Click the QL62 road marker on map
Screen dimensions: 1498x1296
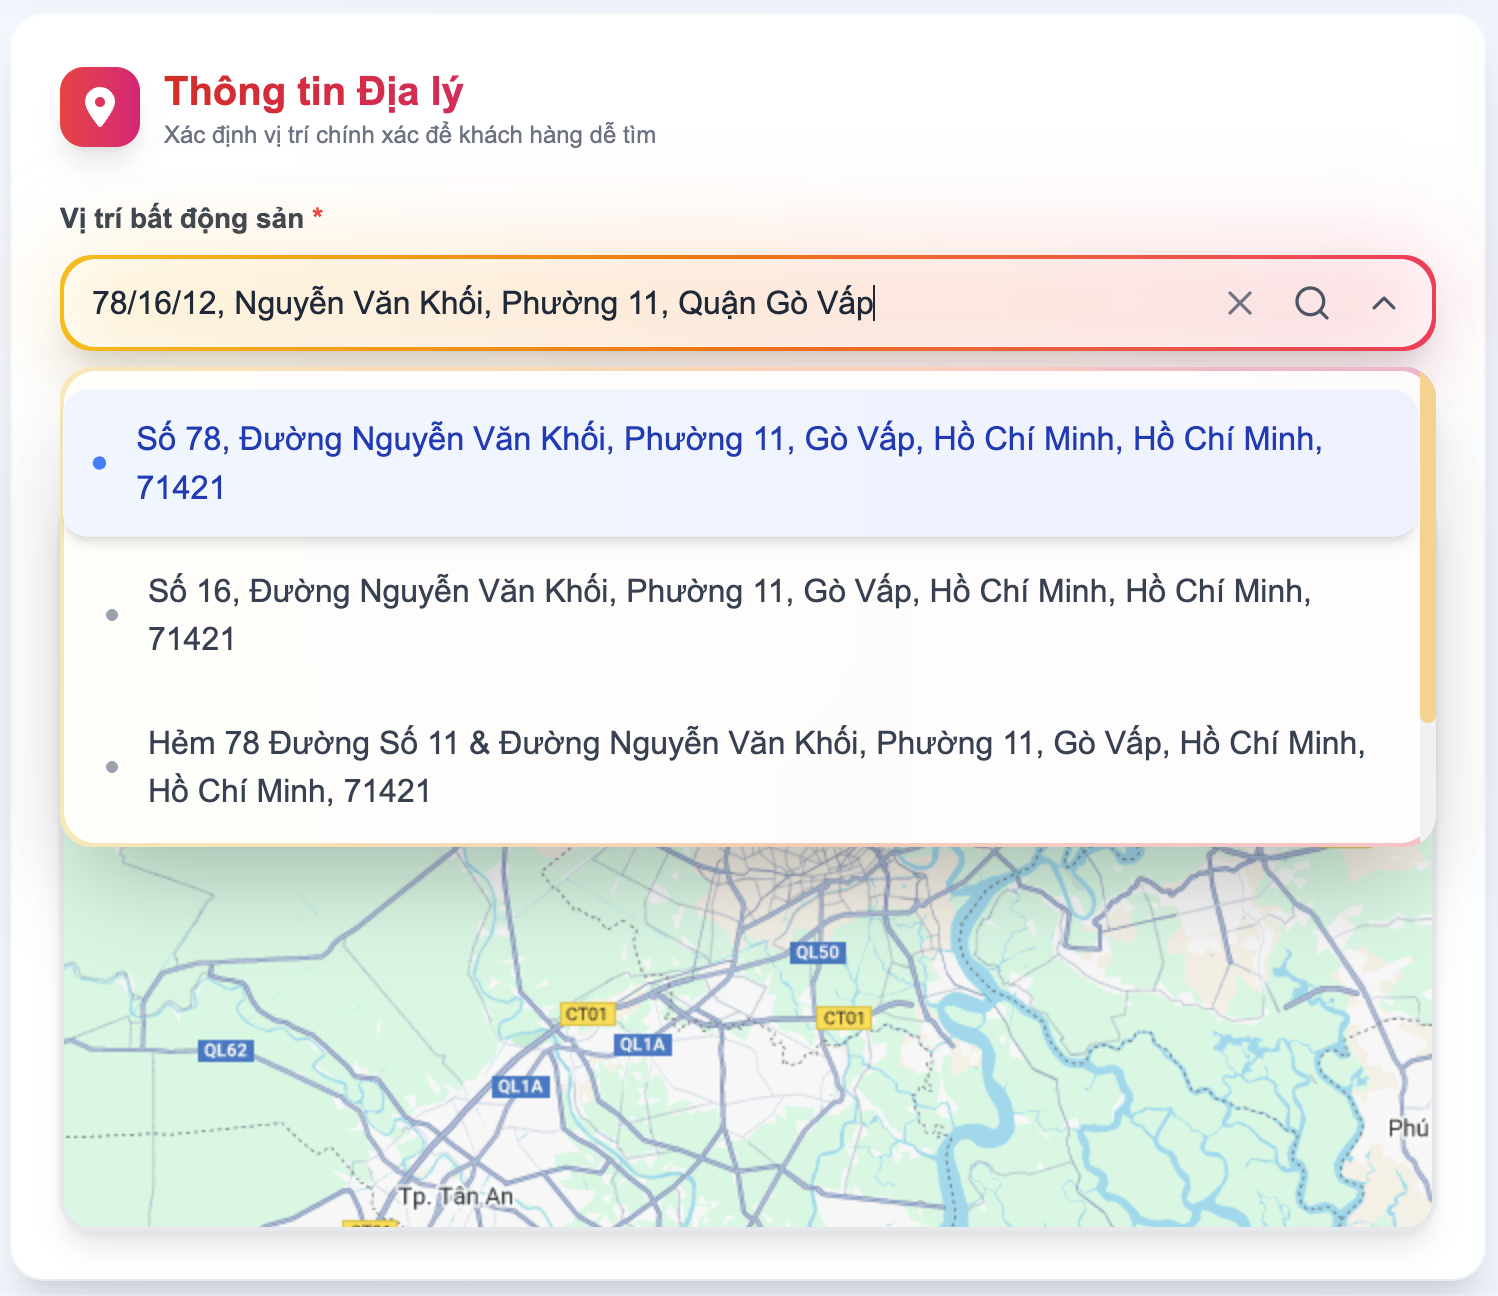pyautogui.click(x=225, y=1050)
